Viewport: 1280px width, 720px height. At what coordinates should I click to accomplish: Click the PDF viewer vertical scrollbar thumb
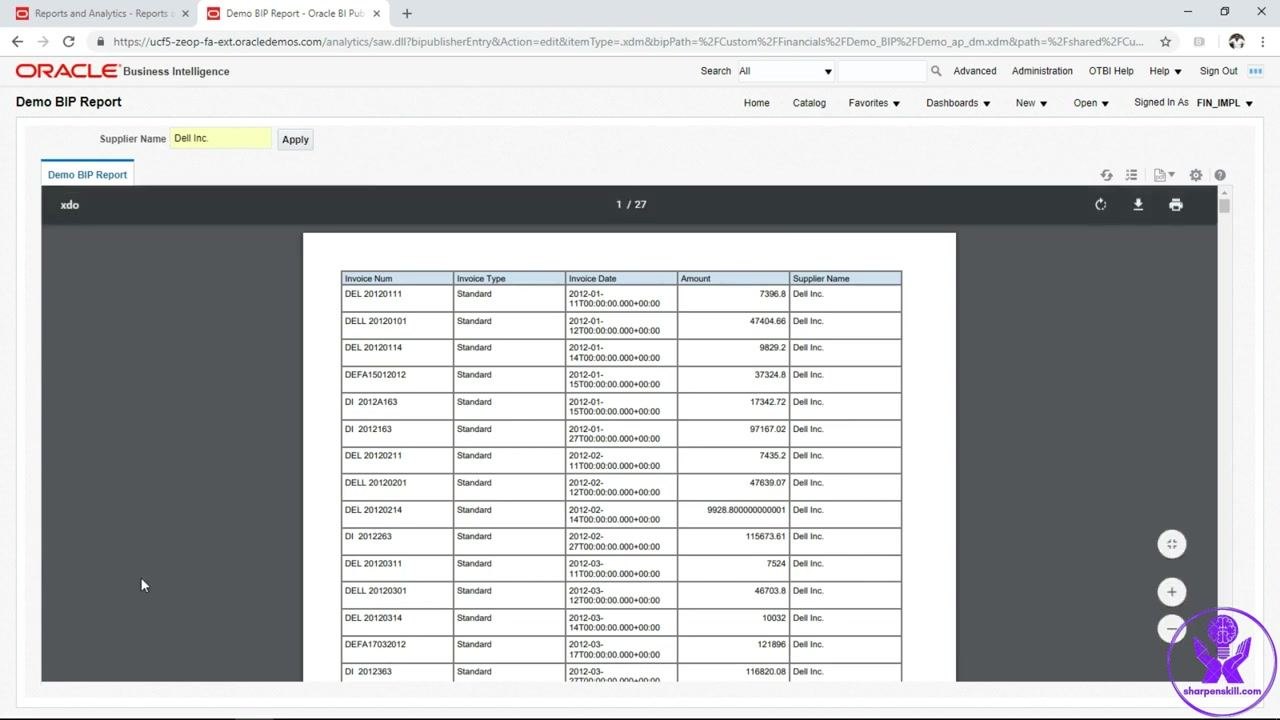tap(1224, 205)
